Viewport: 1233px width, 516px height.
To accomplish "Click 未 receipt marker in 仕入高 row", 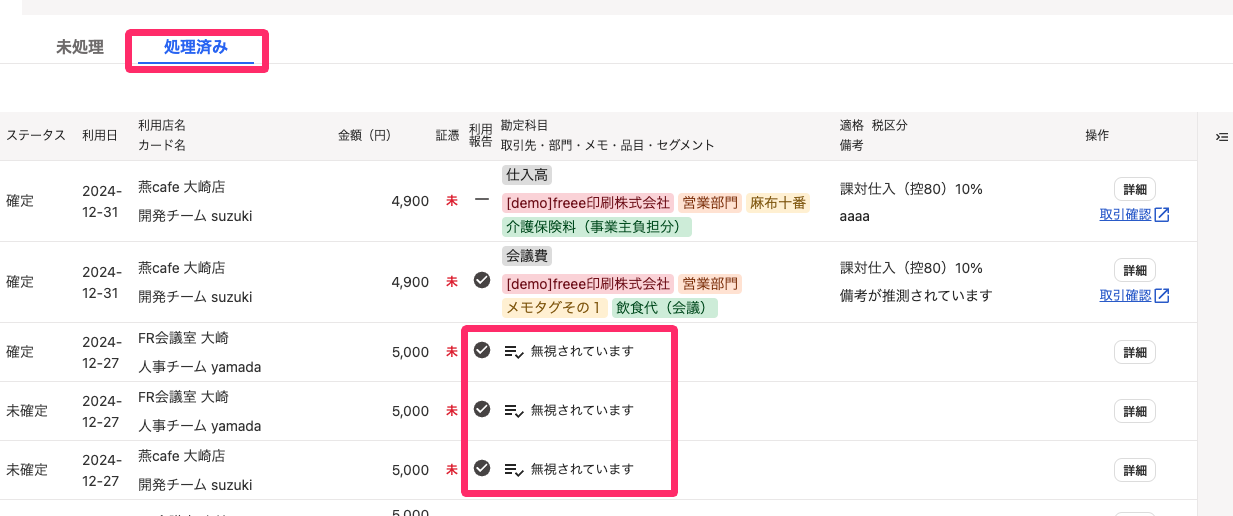I will click(x=451, y=201).
